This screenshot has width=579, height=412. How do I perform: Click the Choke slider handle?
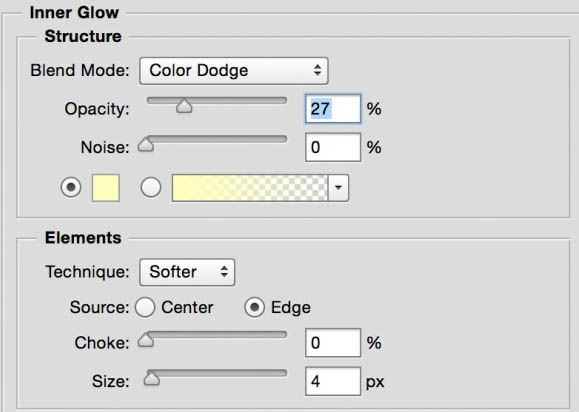coord(146,340)
